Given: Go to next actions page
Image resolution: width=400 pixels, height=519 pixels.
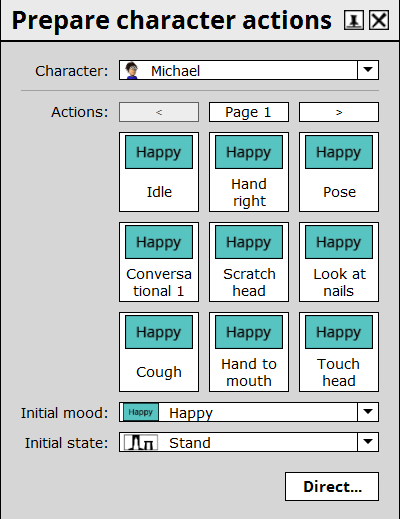Looking at the screenshot, I should (x=339, y=112).
